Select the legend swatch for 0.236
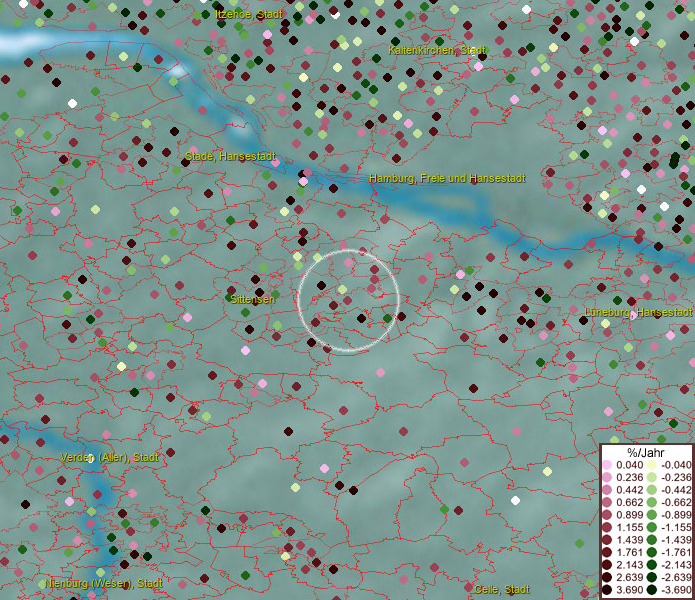The width and height of the screenshot is (695, 600). click(x=607, y=477)
